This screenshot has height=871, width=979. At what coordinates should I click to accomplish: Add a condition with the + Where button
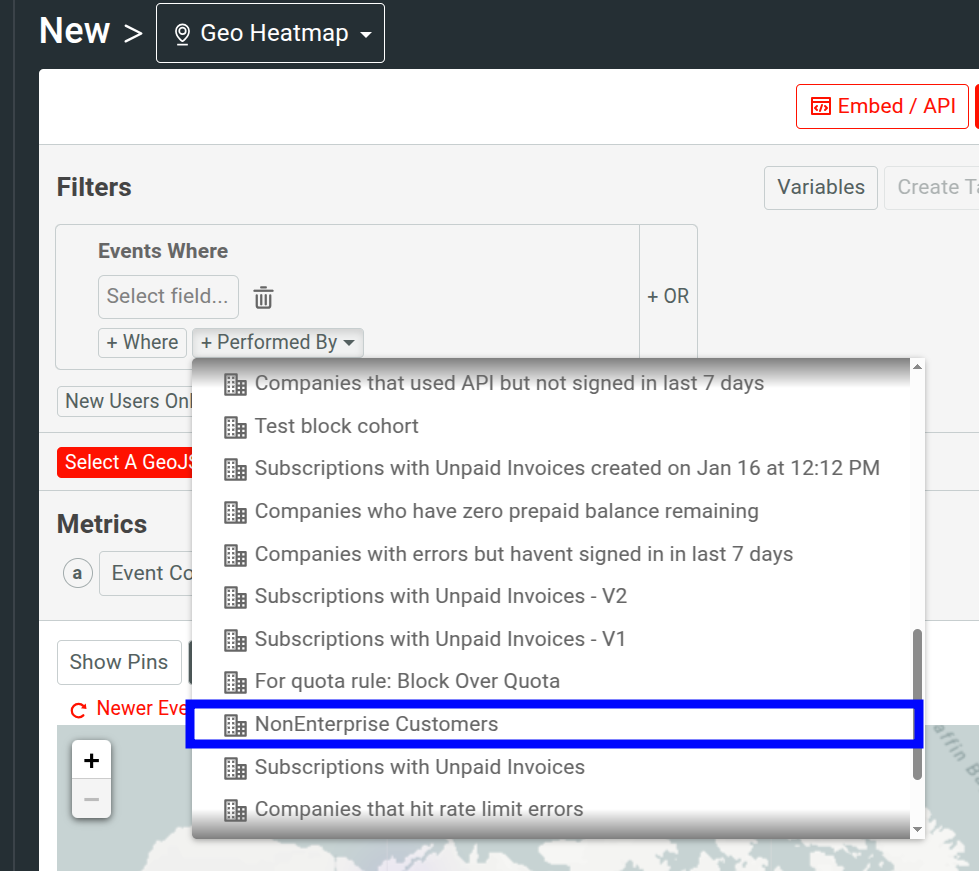[x=142, y=342]
